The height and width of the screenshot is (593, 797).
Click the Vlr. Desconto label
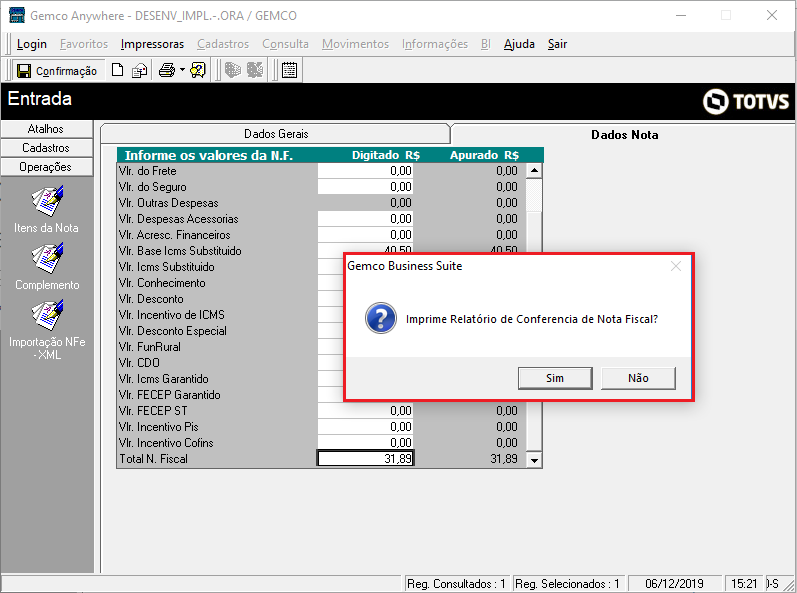click(x=151, y=299)
